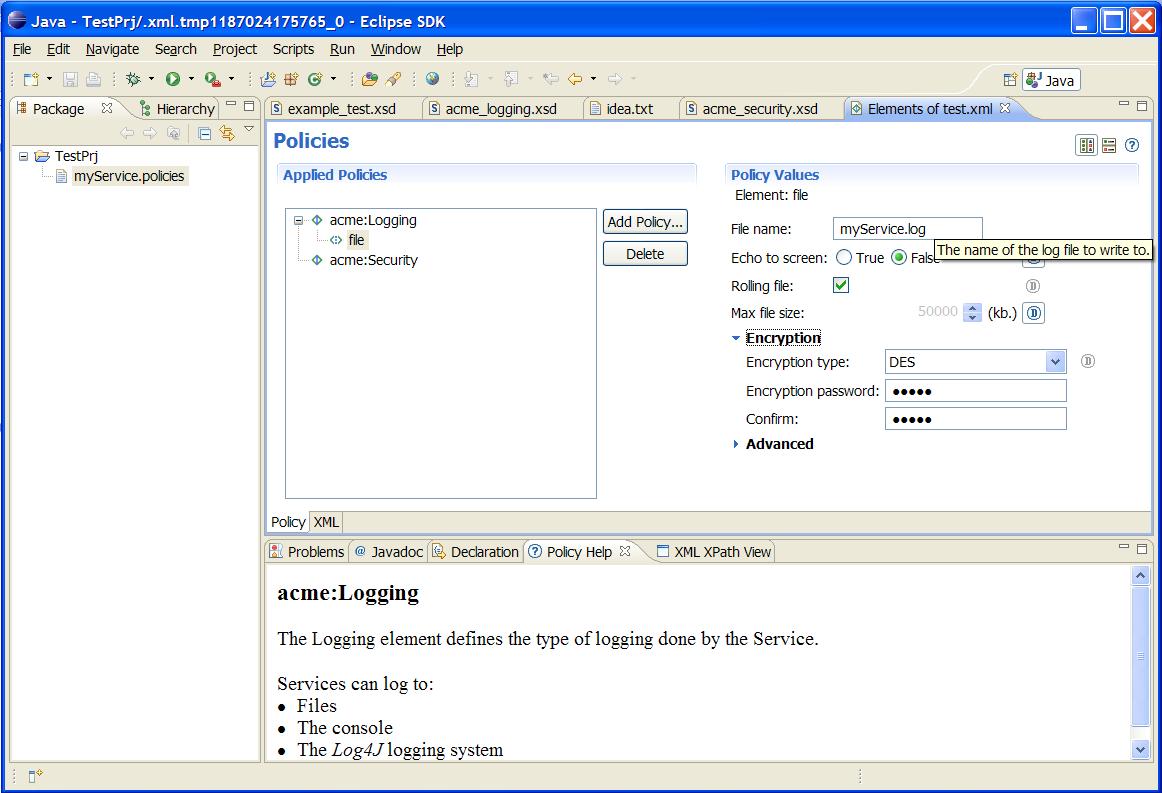
Task: Collapse the Encryption section
Action: pos(736,338)
